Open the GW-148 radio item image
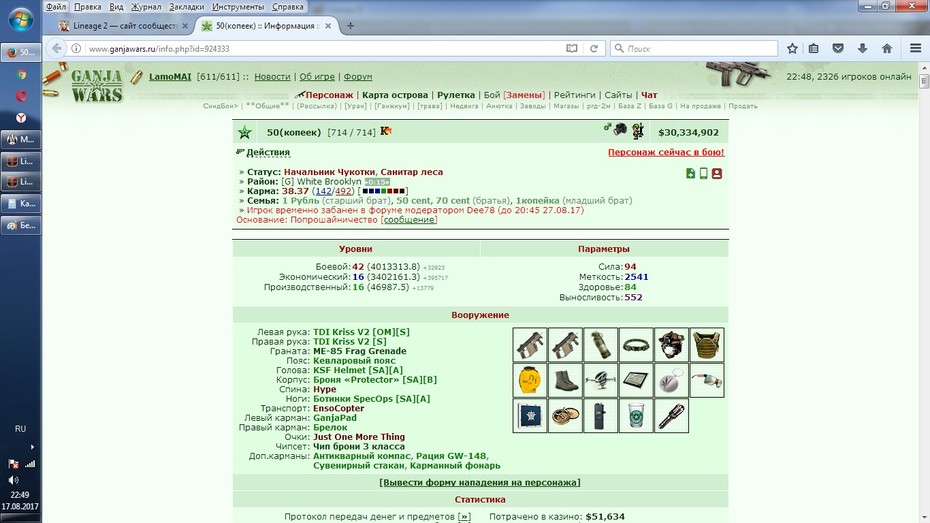 601,416
